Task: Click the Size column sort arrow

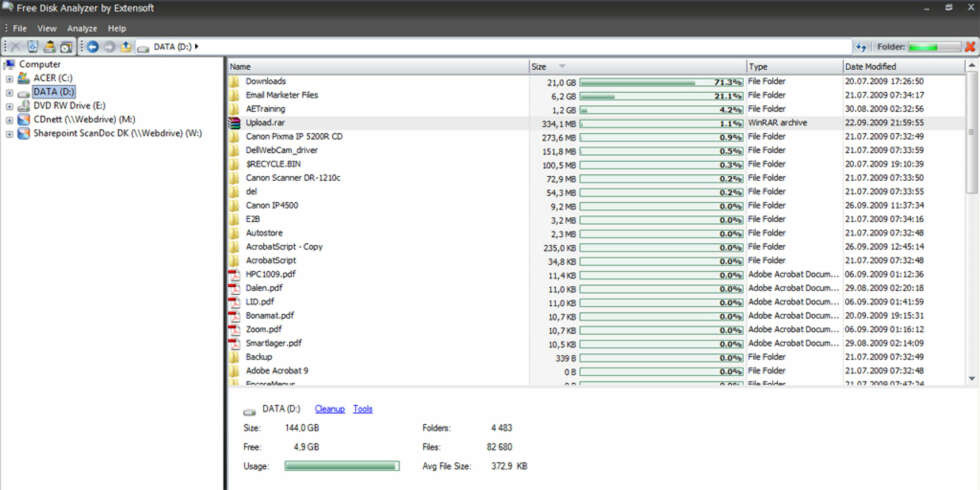Action: click(562, 66)
